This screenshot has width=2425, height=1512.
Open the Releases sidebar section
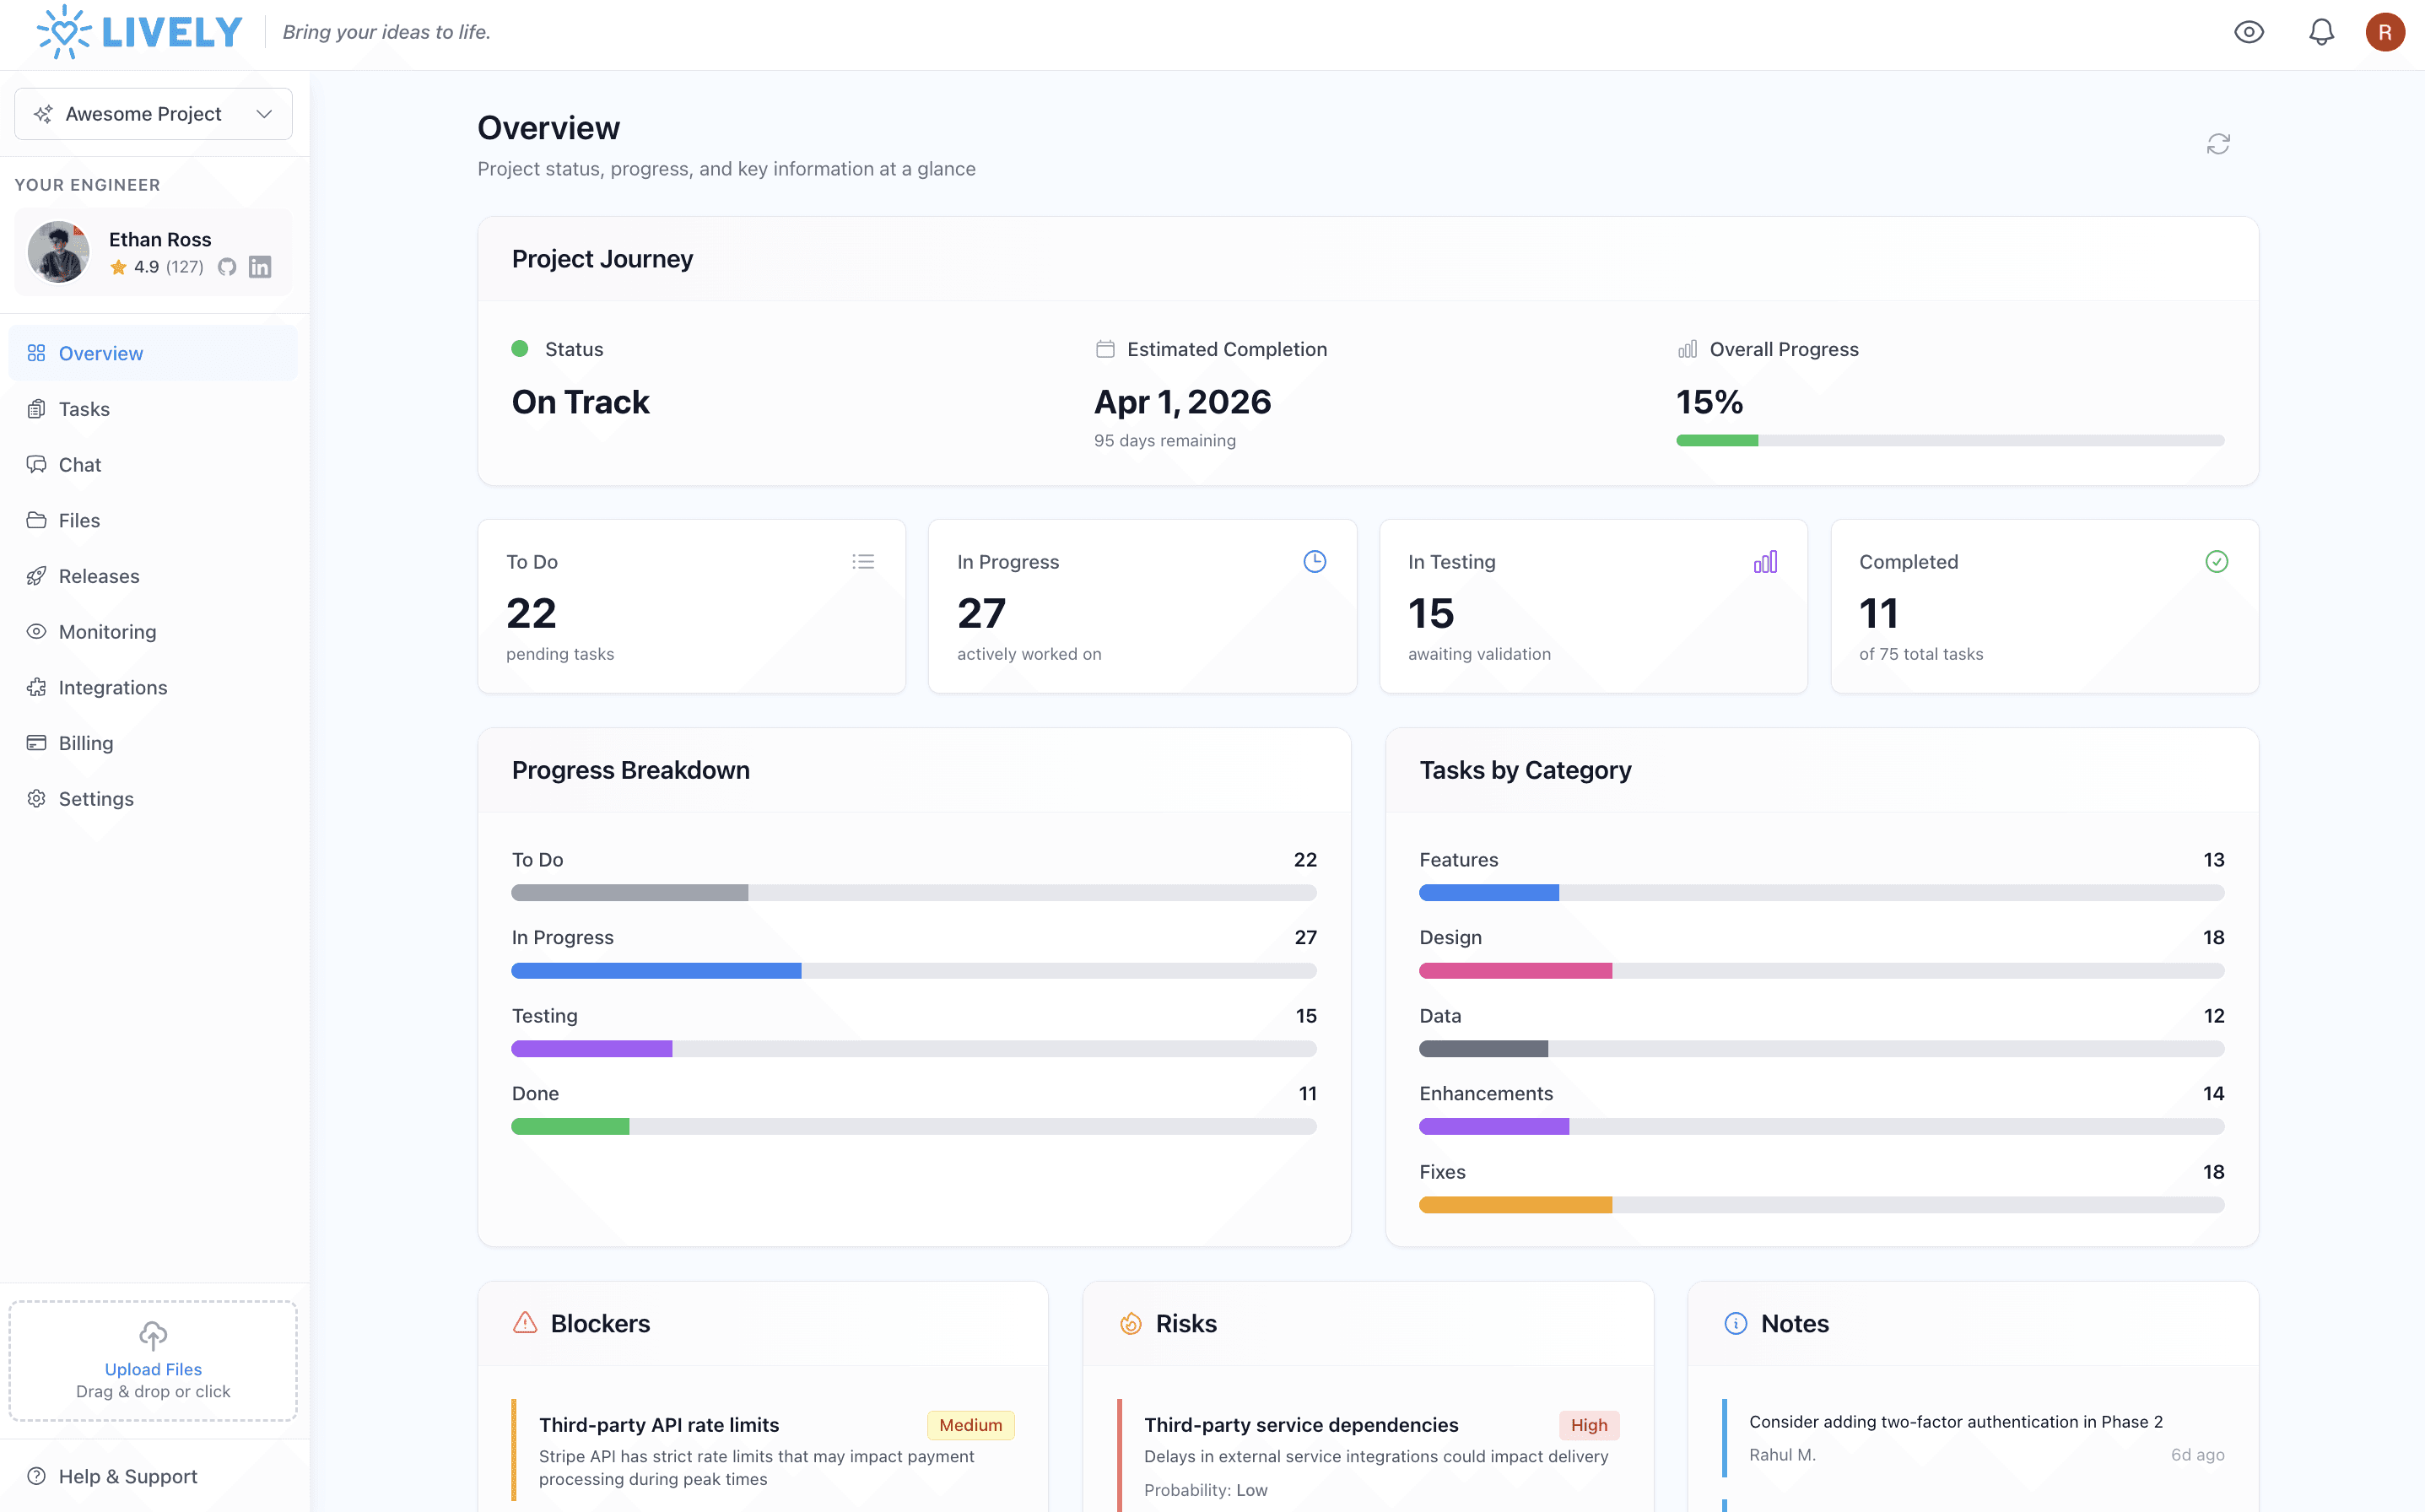pyautogui.click(x=98, y=576)
